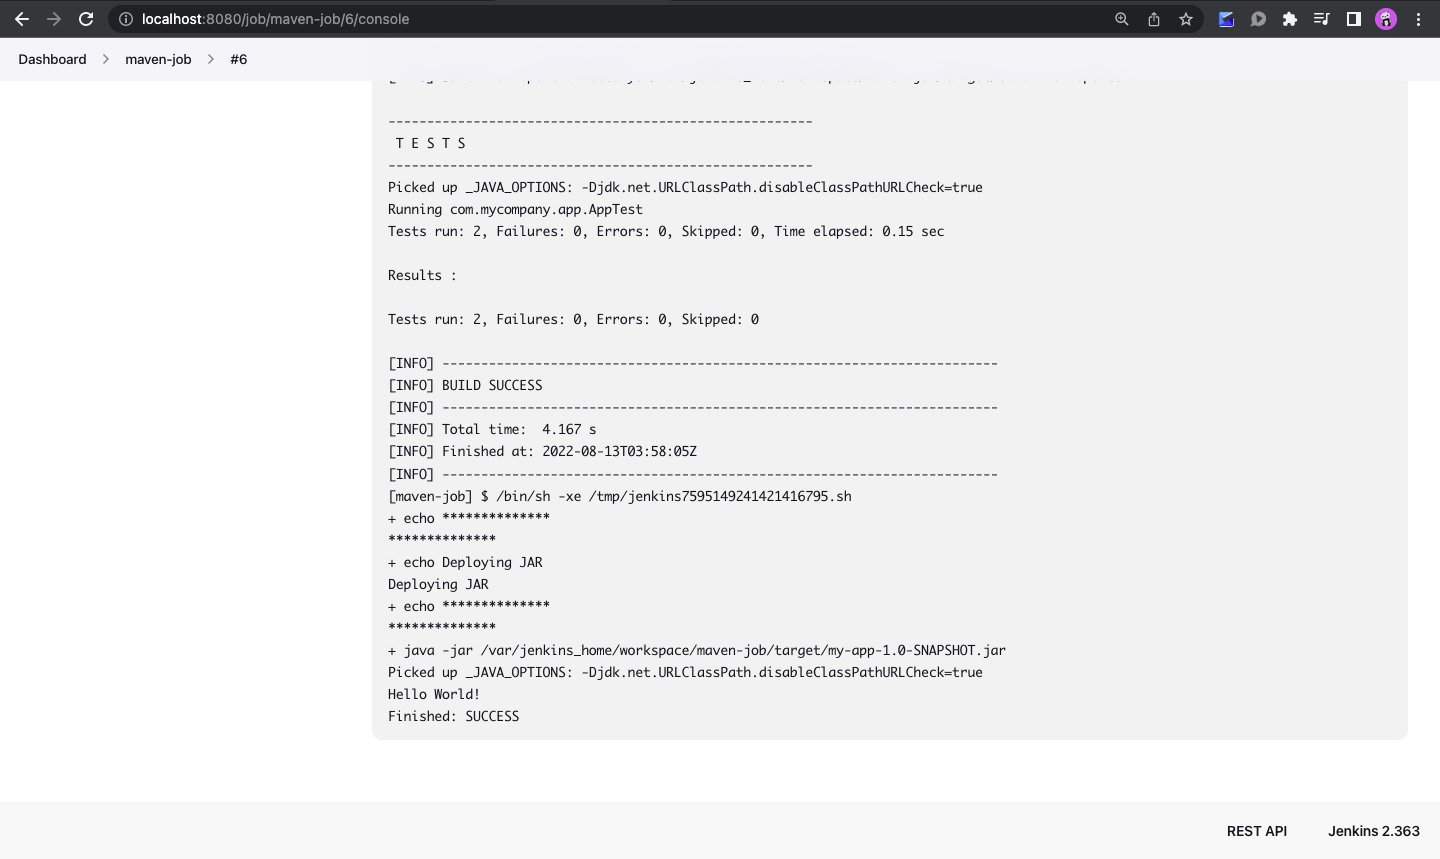Open the three-dot browser menu

1419,19
